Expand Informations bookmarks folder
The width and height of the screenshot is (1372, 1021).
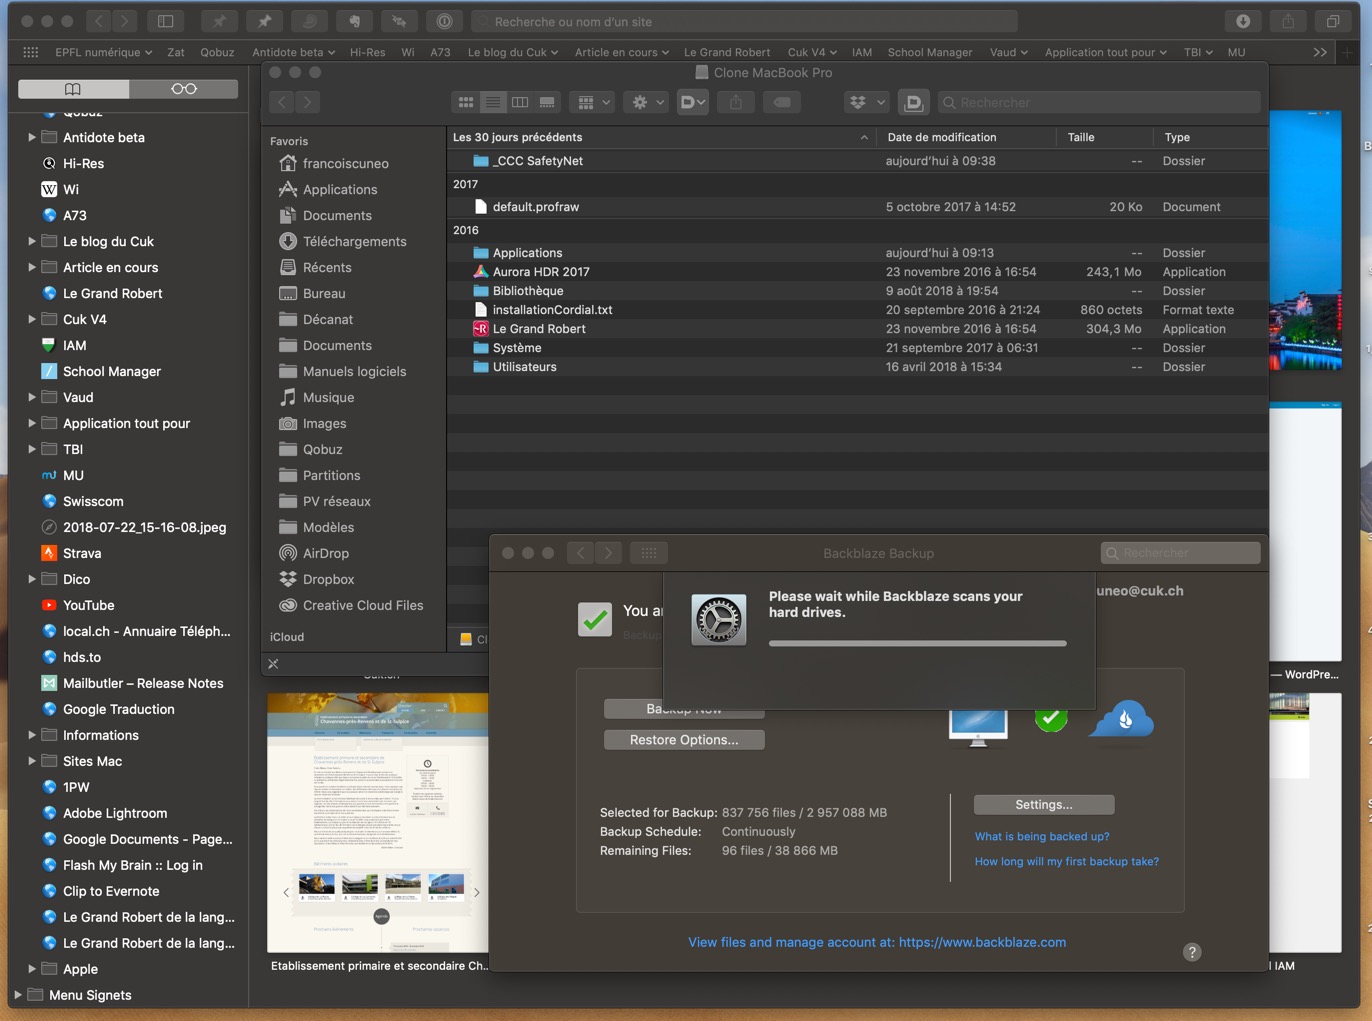tap(31, 735)
